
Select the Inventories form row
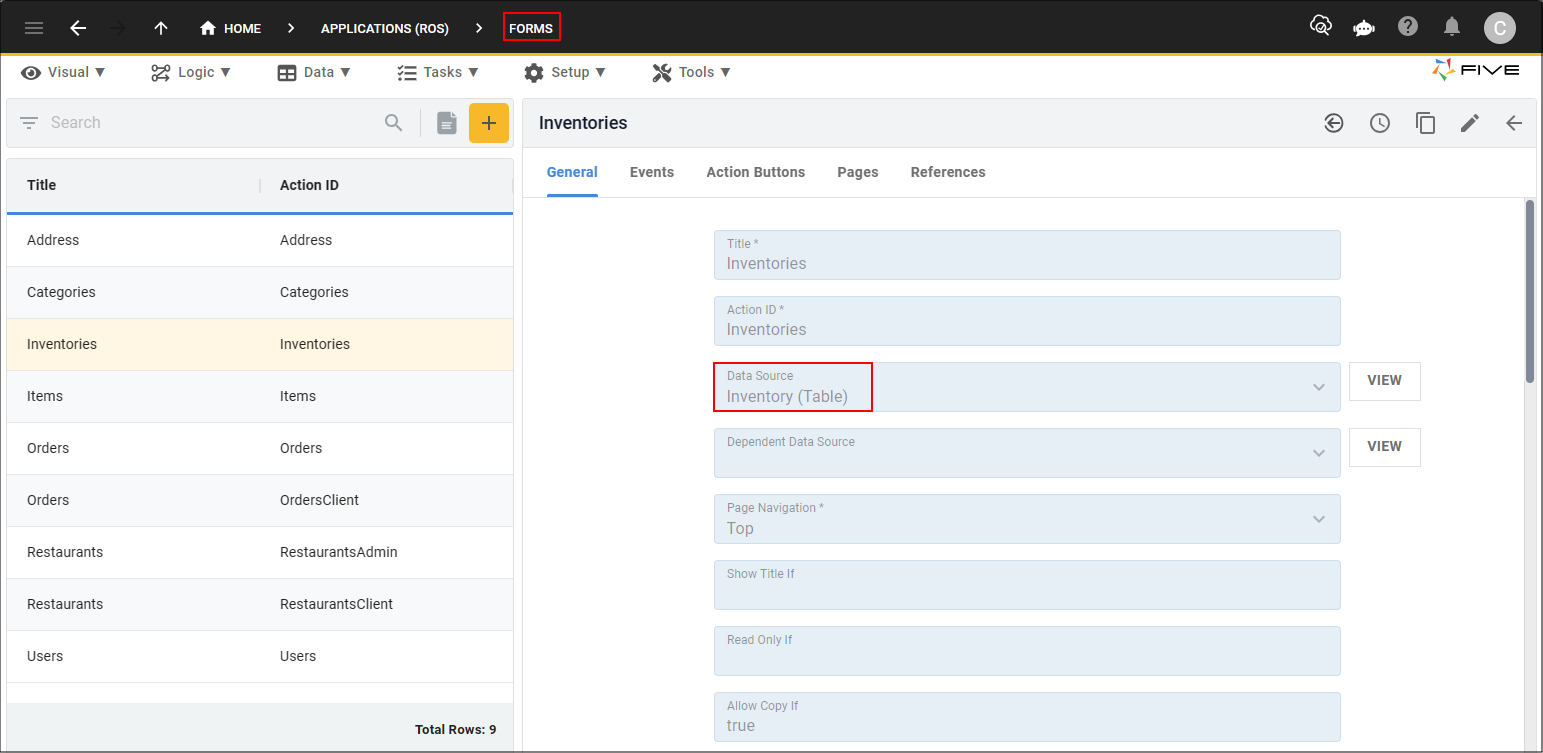(x=260, y=344)
